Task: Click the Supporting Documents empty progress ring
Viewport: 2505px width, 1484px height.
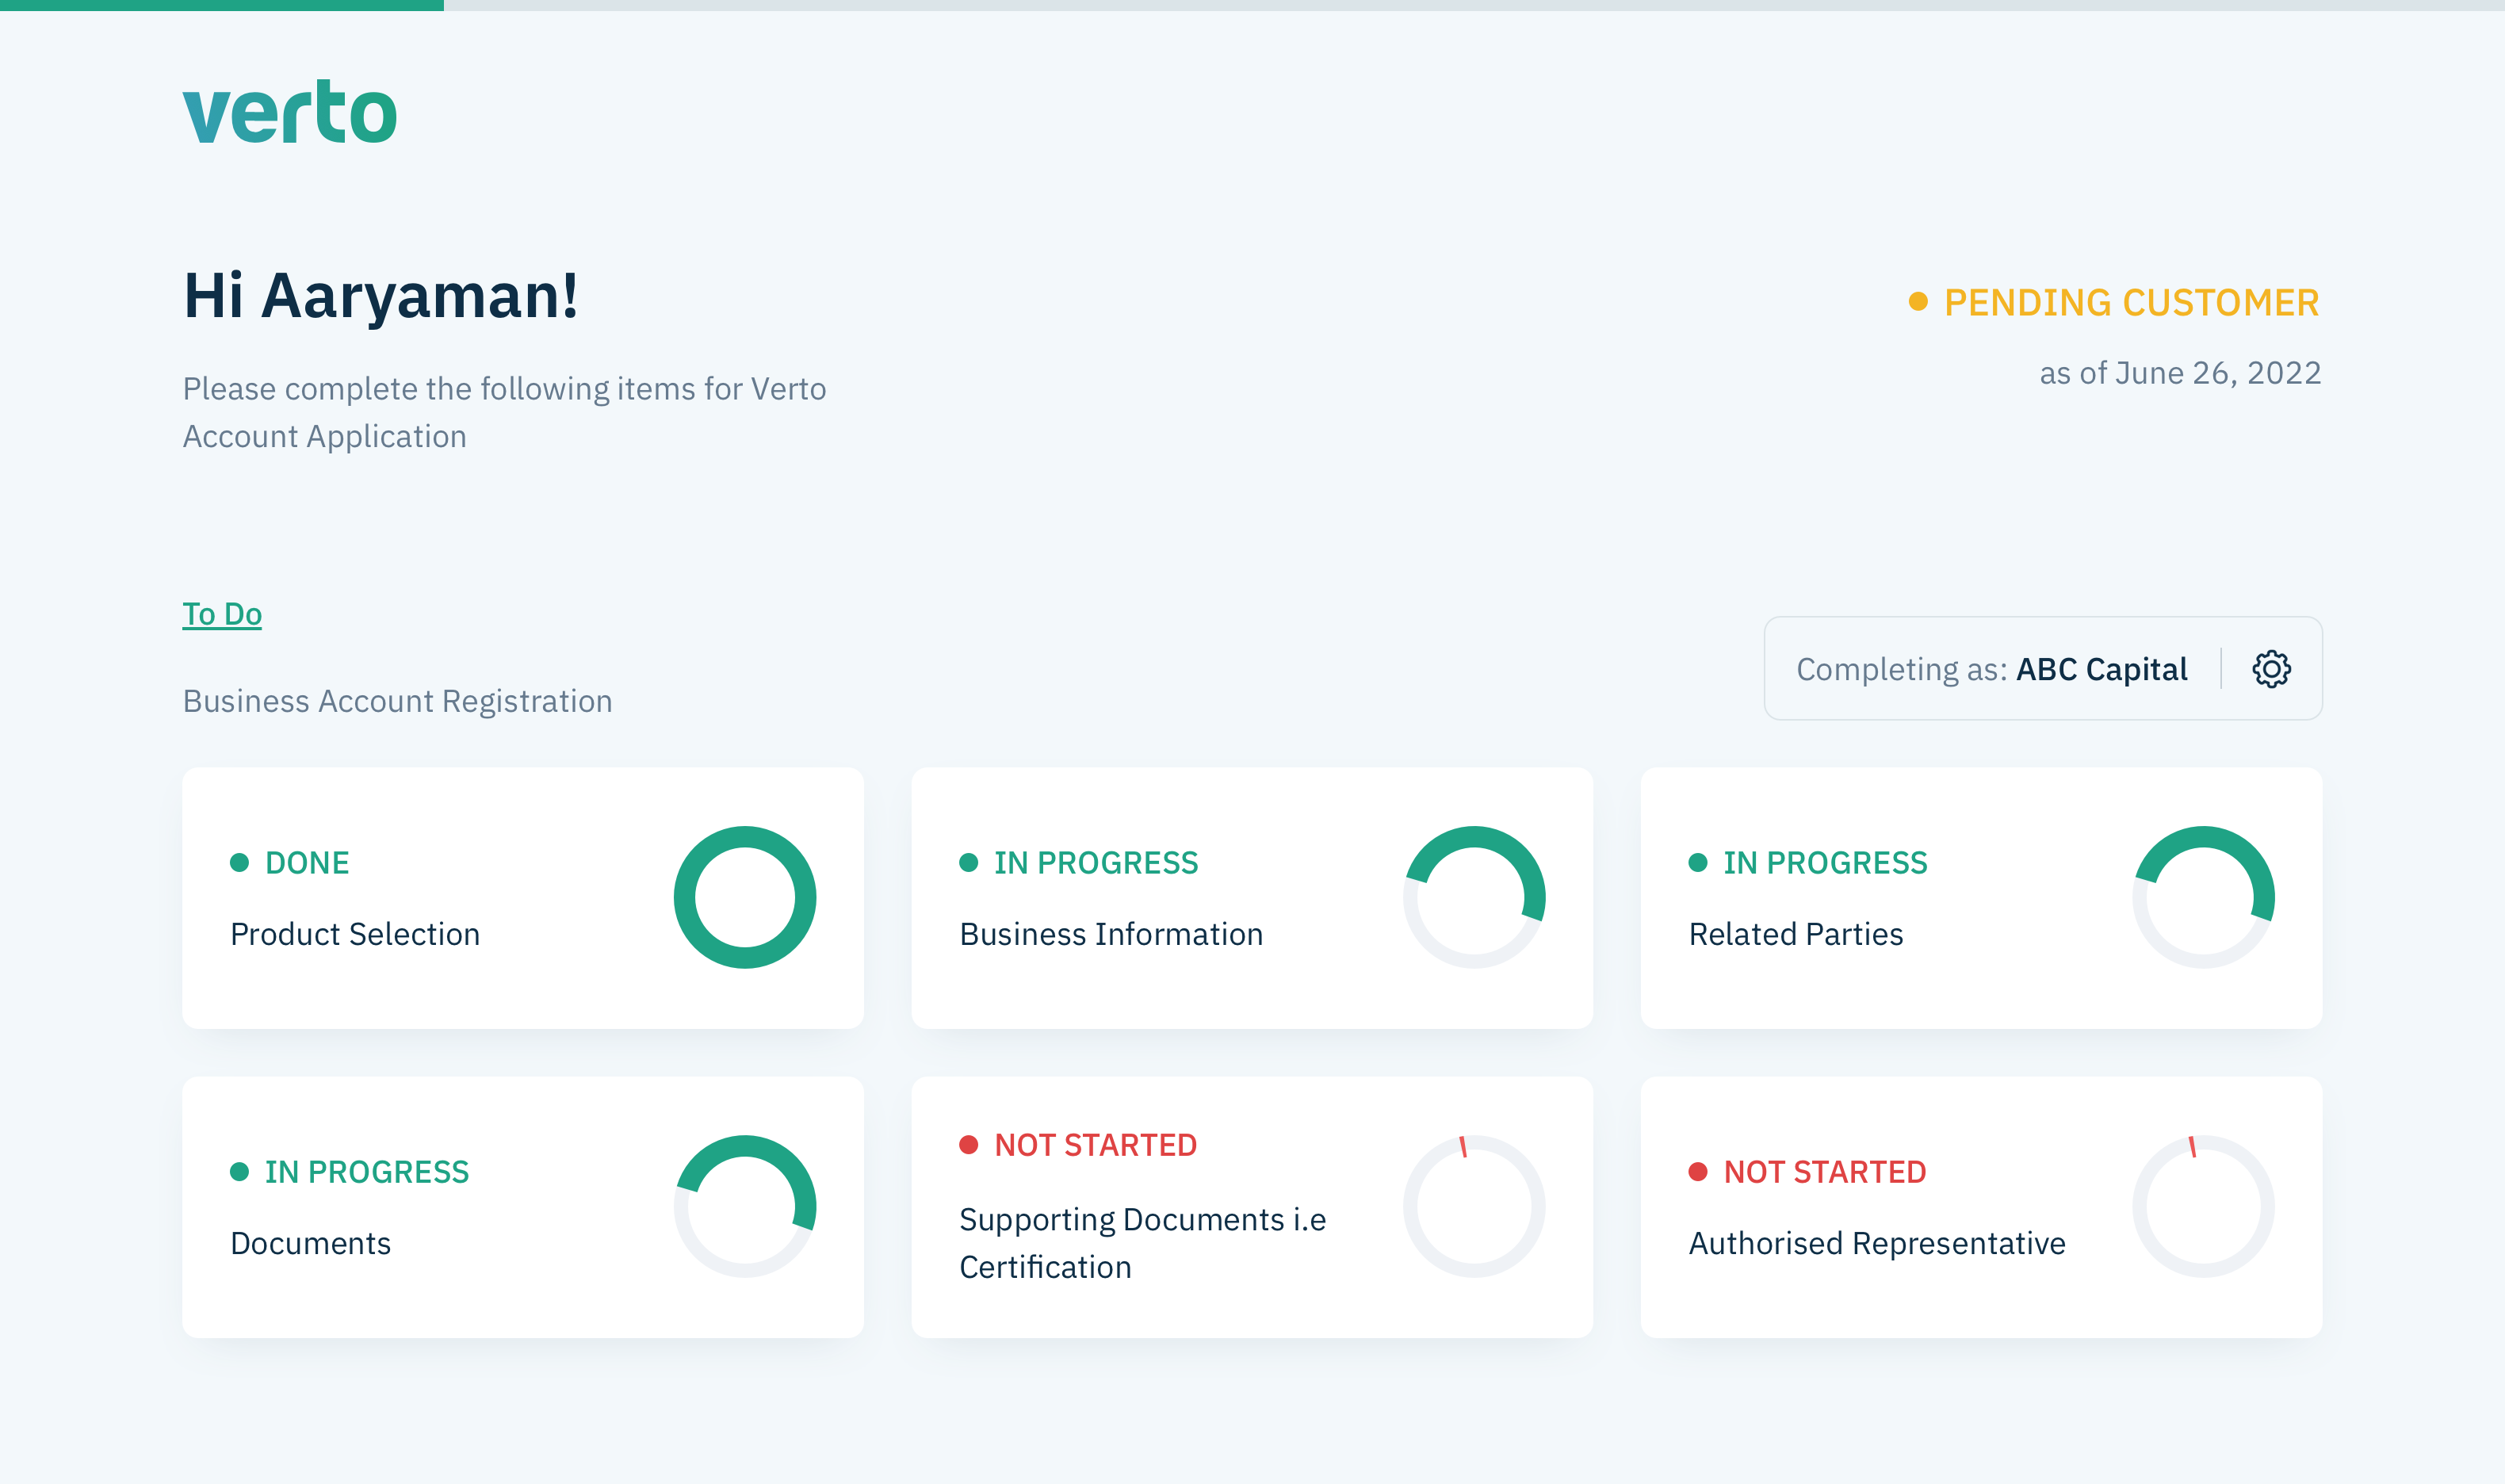Action: pos(1474,1206)
